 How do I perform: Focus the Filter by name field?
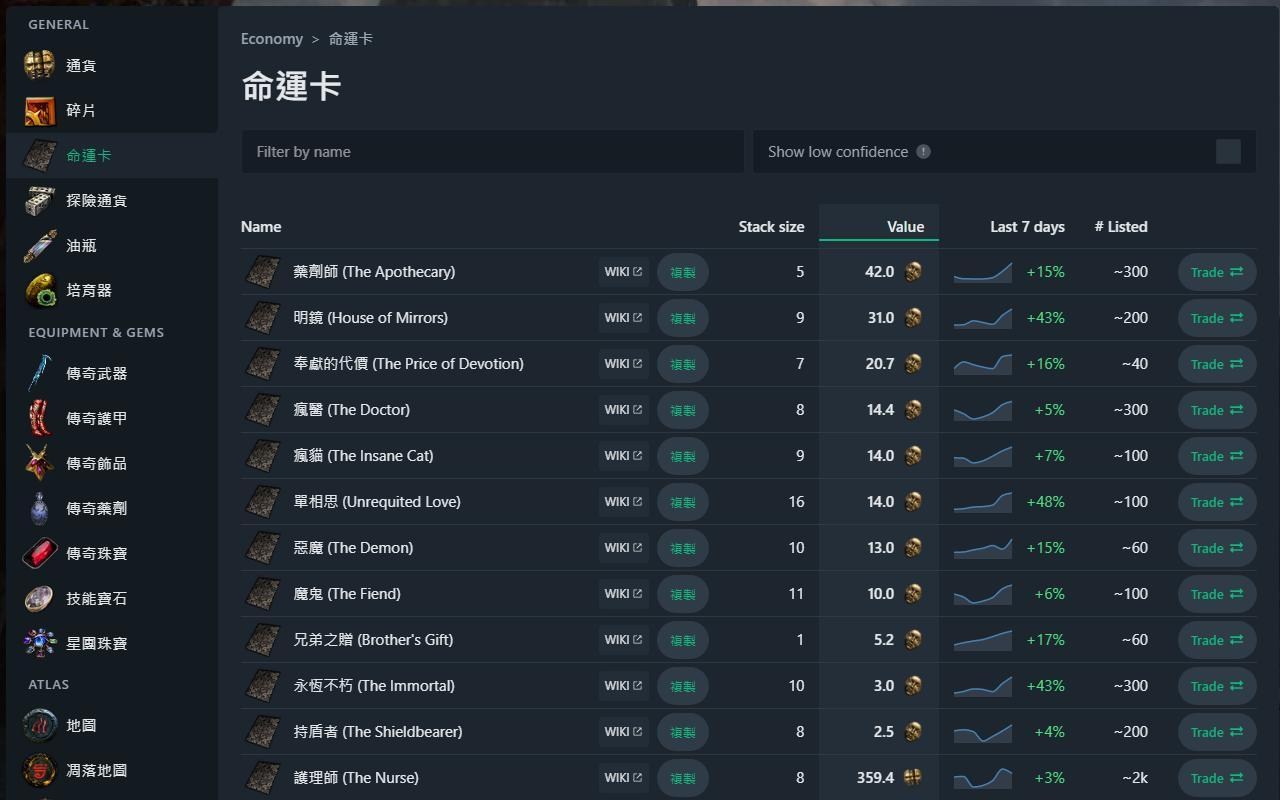[492, 152]
